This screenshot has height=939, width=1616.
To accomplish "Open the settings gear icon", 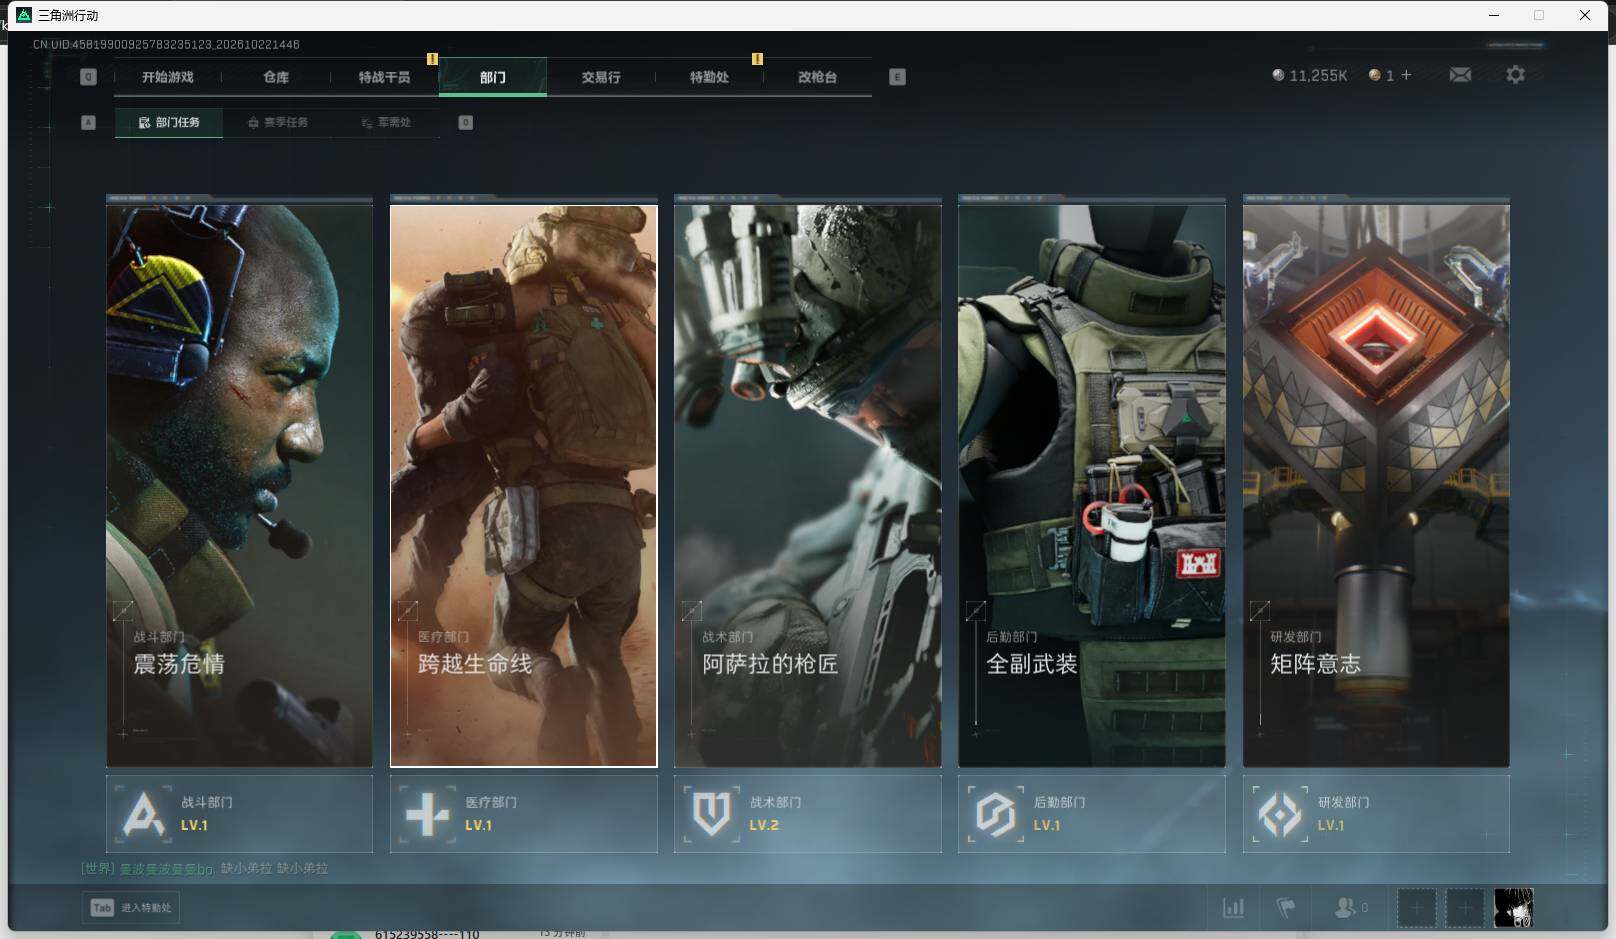I will [x=1515, y=75].
